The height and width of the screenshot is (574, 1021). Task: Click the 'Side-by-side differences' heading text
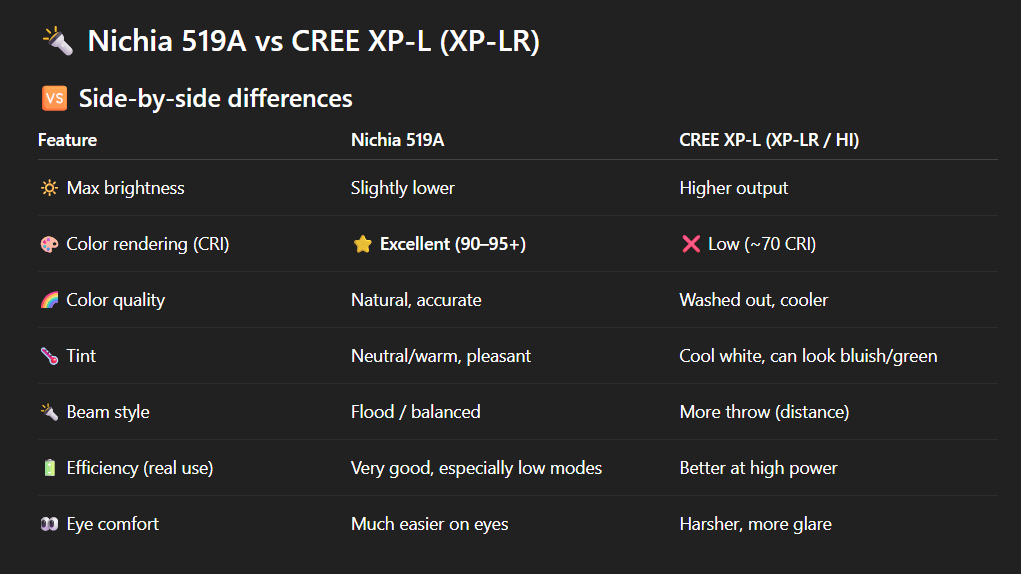click(215, 98)
